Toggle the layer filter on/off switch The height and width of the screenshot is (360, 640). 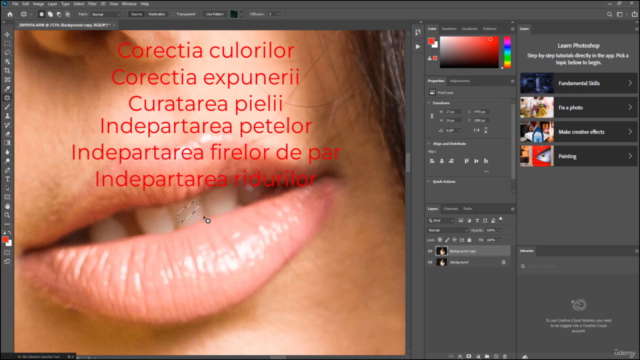click(501, 220)
